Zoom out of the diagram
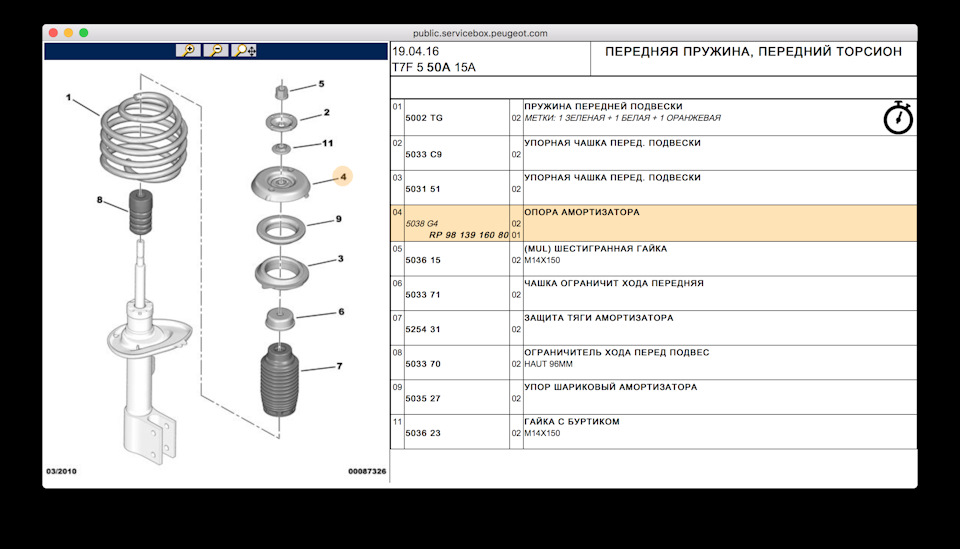Image resolution: width=960 pixels, height=549 pixels. click(216, 50)
